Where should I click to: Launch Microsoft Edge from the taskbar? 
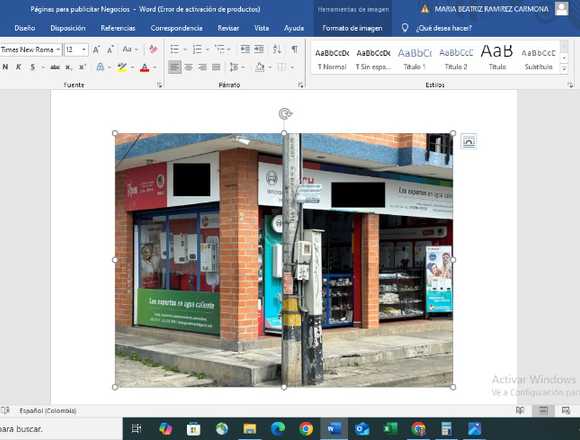278,429
